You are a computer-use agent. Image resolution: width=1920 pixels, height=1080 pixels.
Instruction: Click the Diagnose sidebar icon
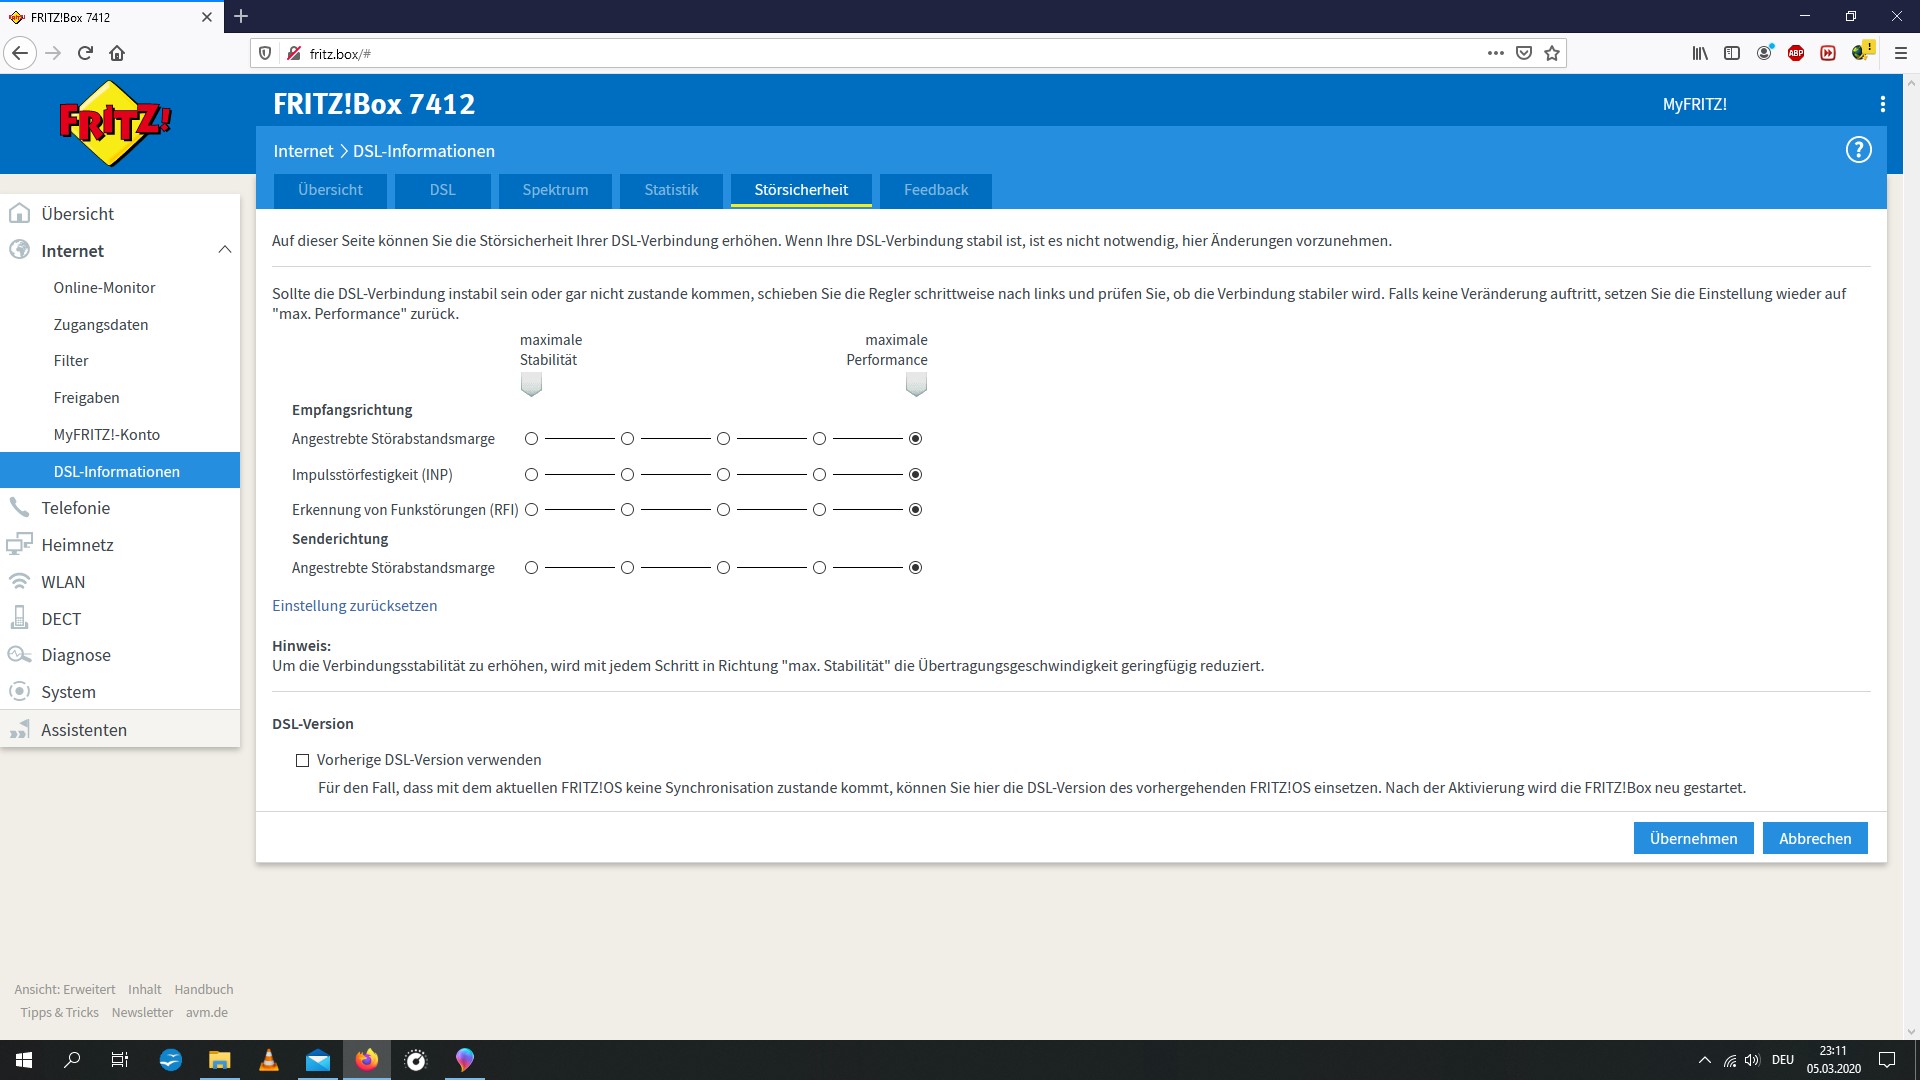[18, 654]
